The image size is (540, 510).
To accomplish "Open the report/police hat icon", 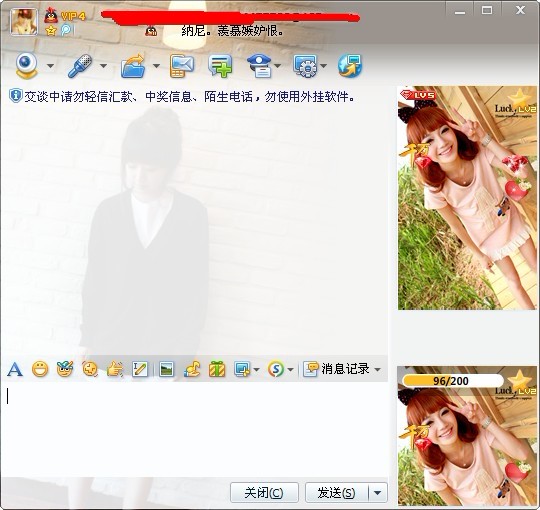I will [x=260, y=65].
